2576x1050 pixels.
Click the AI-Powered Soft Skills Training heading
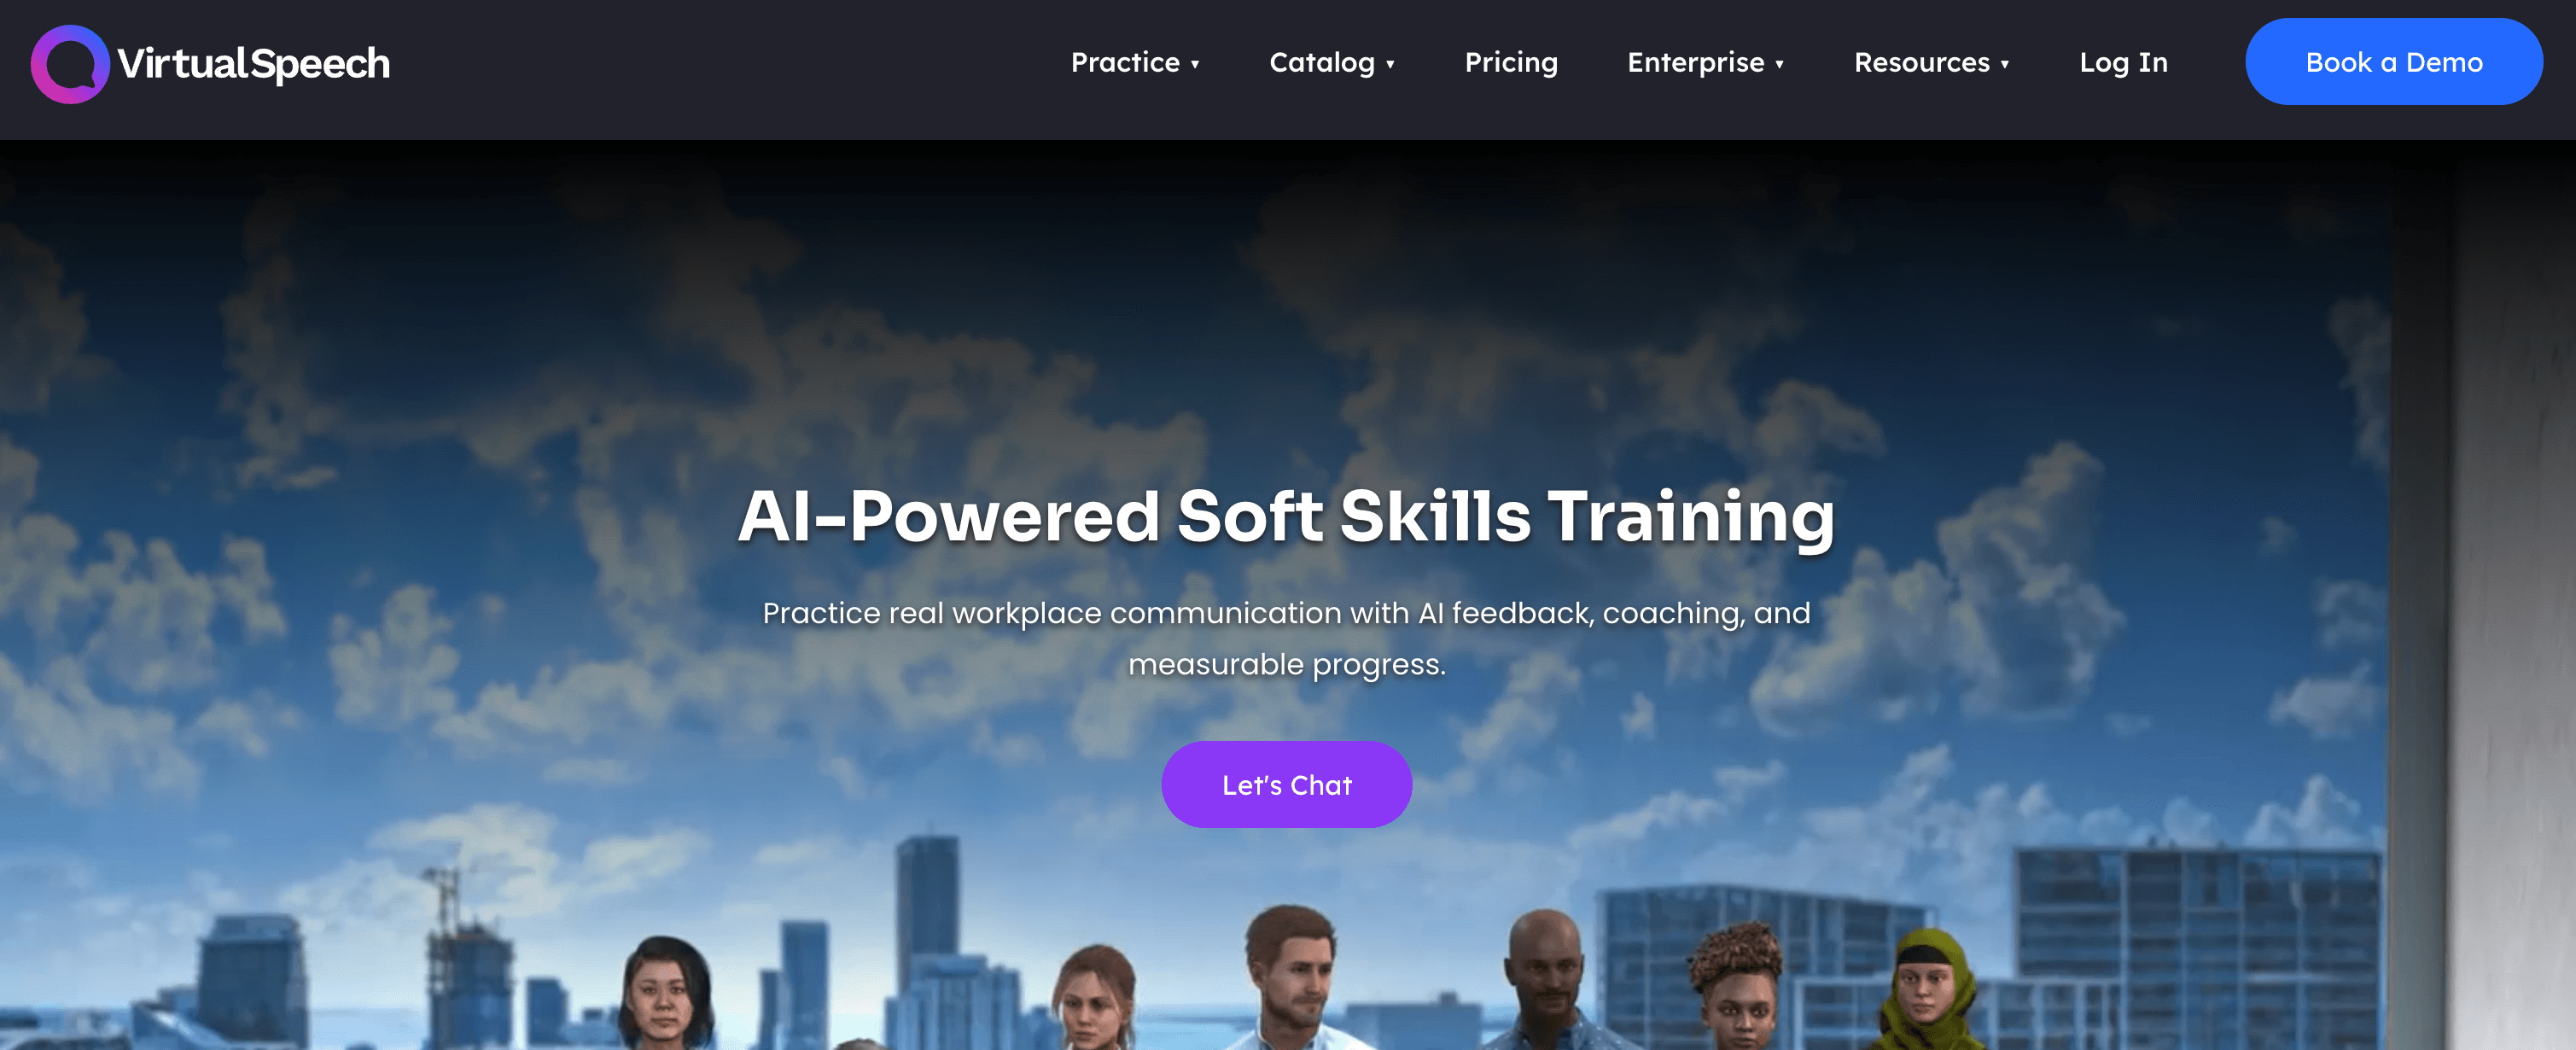[1287, 516]
